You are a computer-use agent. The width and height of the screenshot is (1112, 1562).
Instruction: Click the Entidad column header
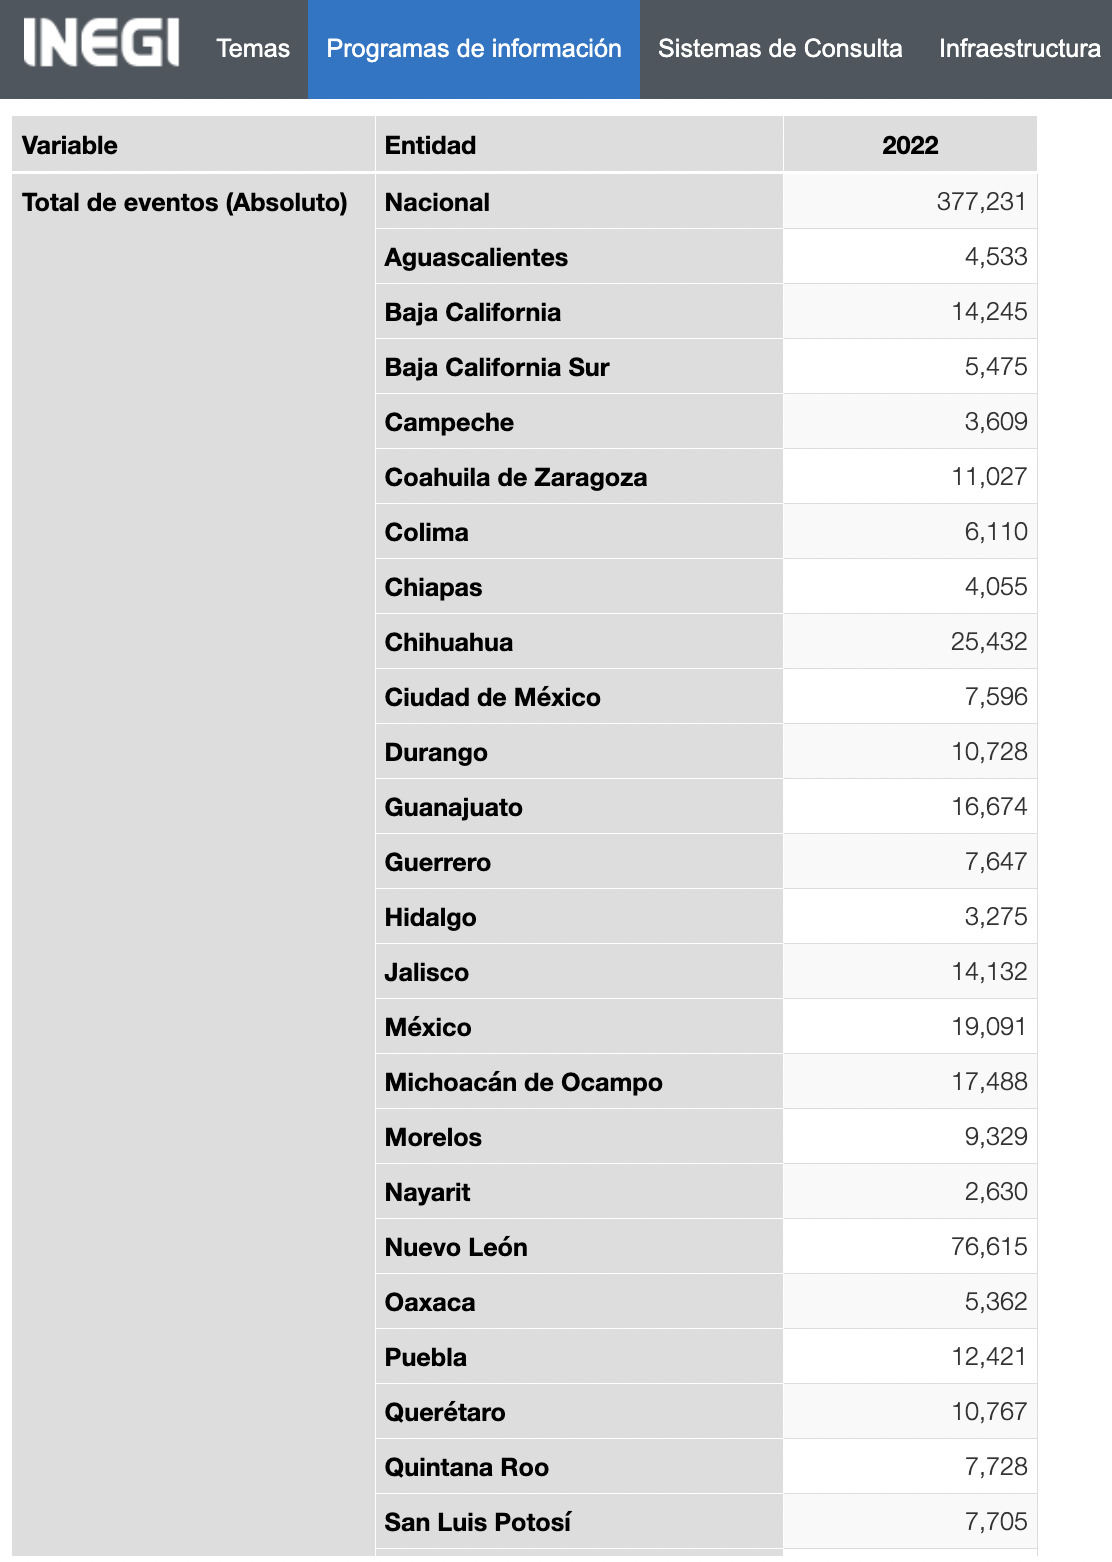[x=431, y=145]
